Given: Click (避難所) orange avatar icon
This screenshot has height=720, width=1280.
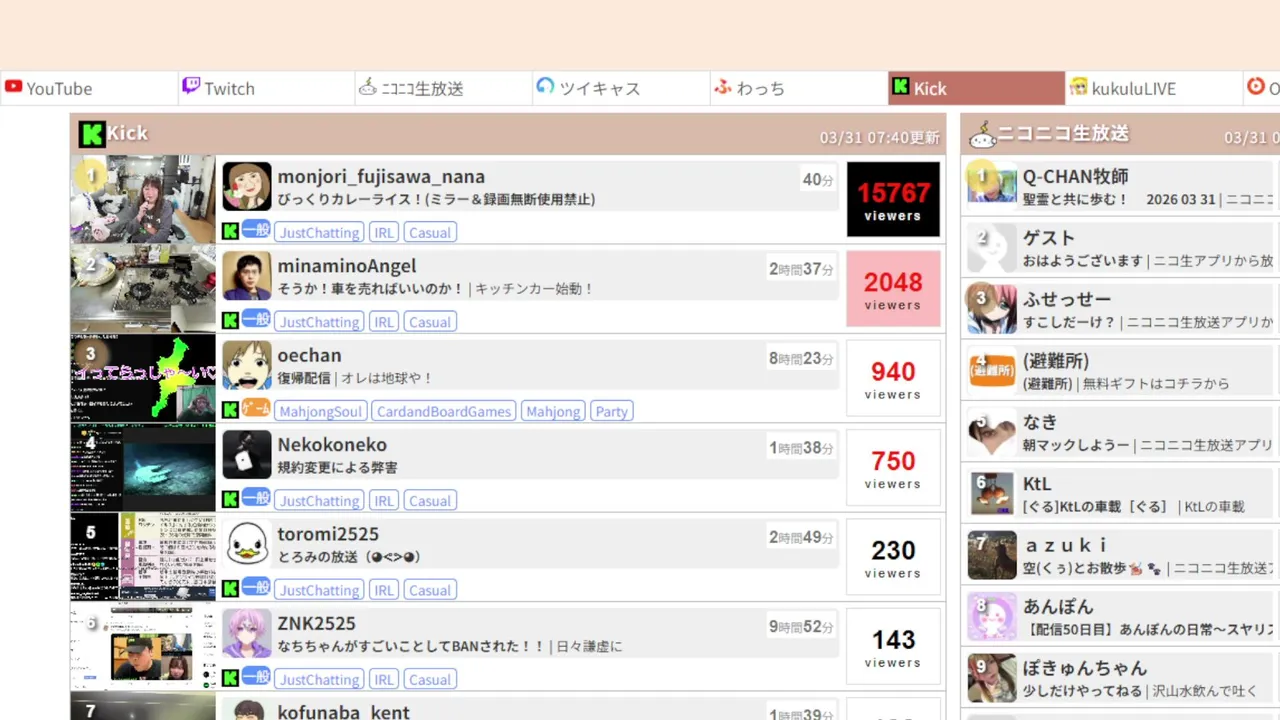Looking at the screenshot, I should pos(992,371).
